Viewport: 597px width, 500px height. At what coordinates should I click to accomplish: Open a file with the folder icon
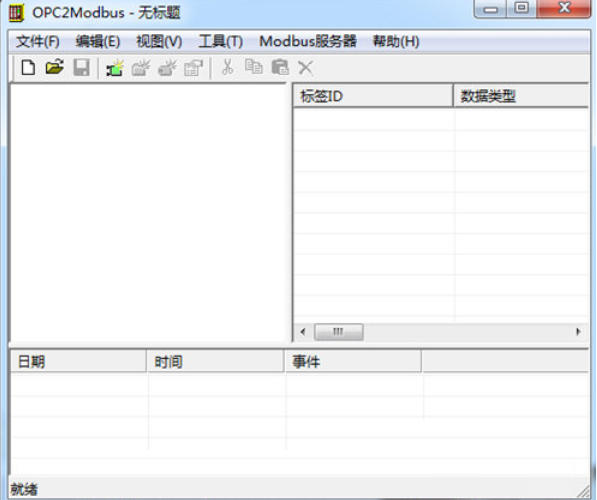click(x=54, y=67)
